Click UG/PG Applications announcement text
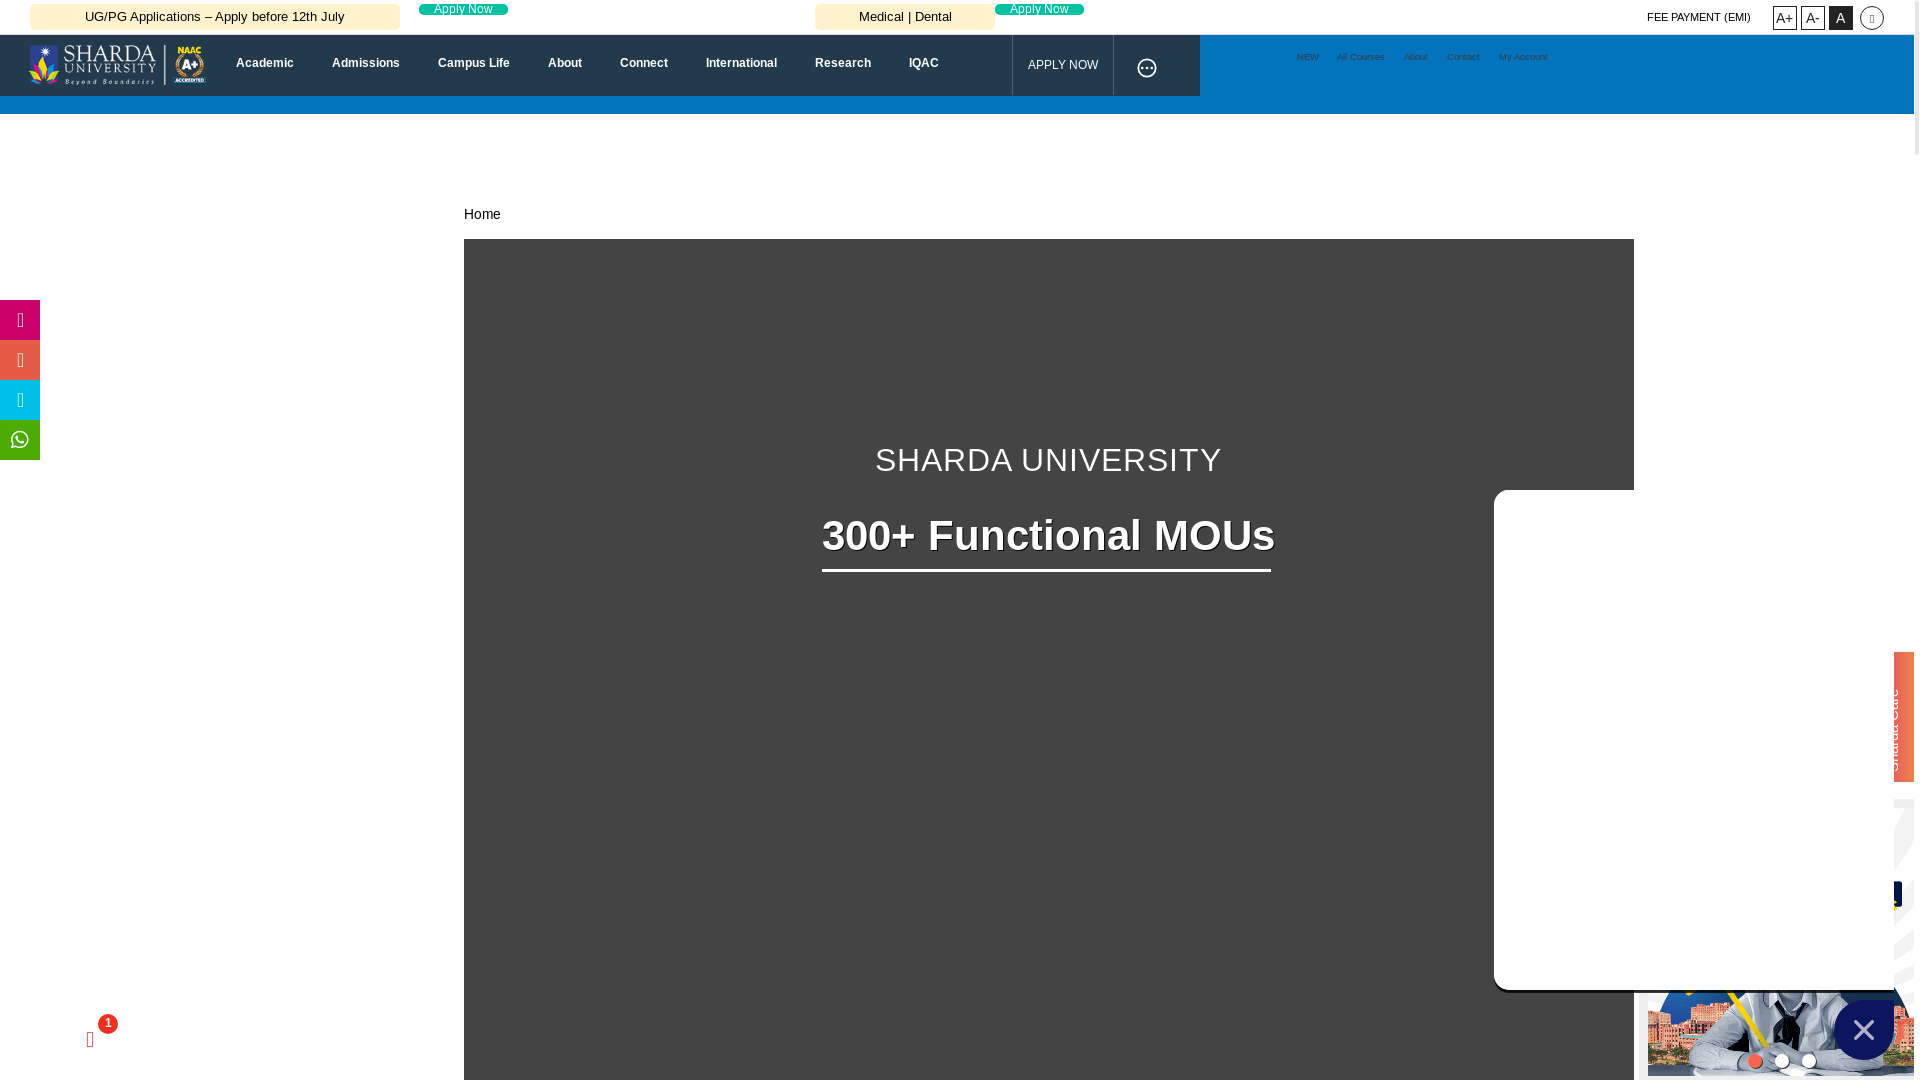1920x1080 pixels. 215,17
